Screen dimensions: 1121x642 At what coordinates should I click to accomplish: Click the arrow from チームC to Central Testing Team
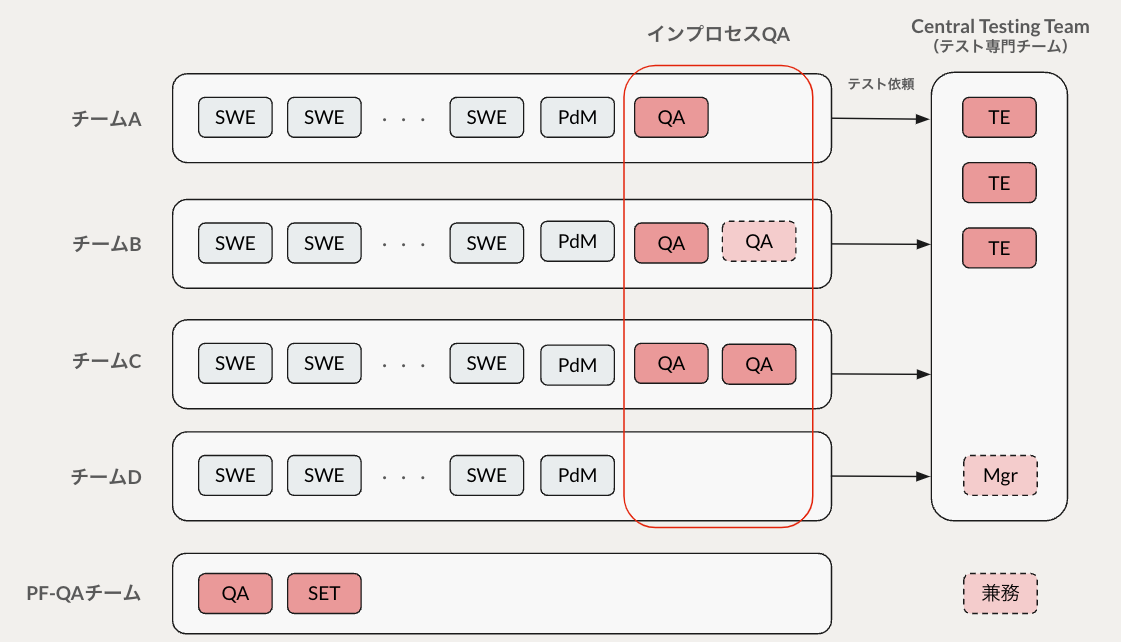[x=880, y=375]
